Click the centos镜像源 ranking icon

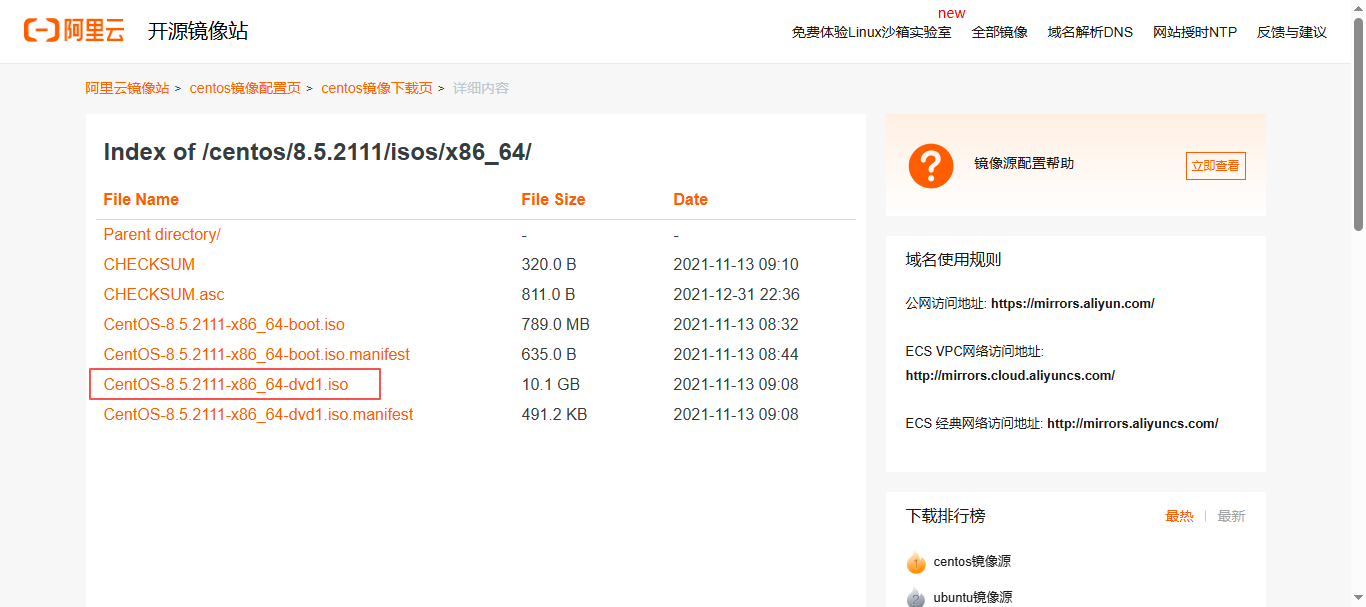[916, 562]
